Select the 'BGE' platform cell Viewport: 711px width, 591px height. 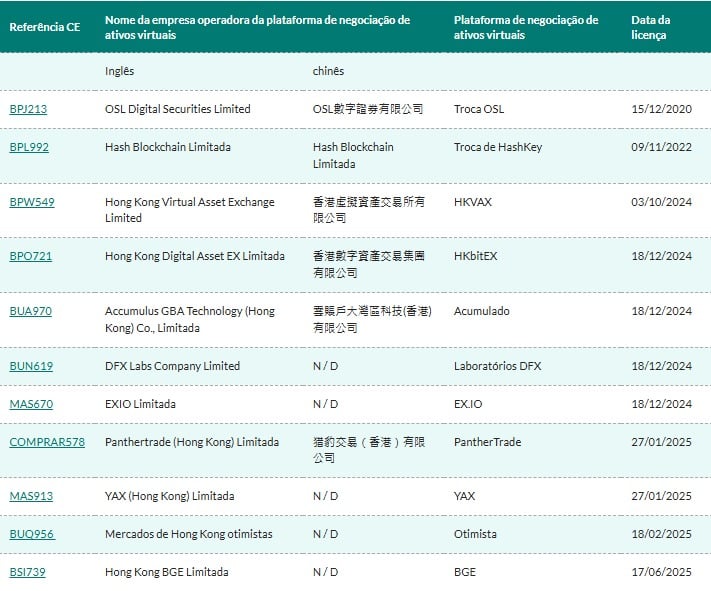465,572
